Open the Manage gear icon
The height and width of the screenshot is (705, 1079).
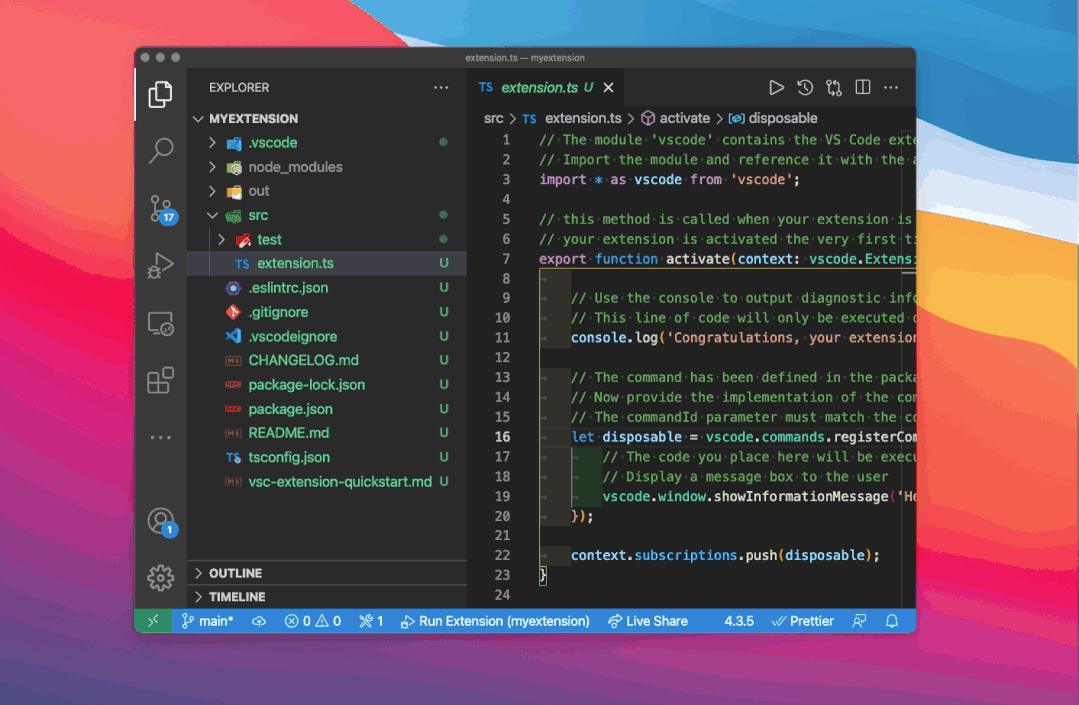tap(160, 578)
